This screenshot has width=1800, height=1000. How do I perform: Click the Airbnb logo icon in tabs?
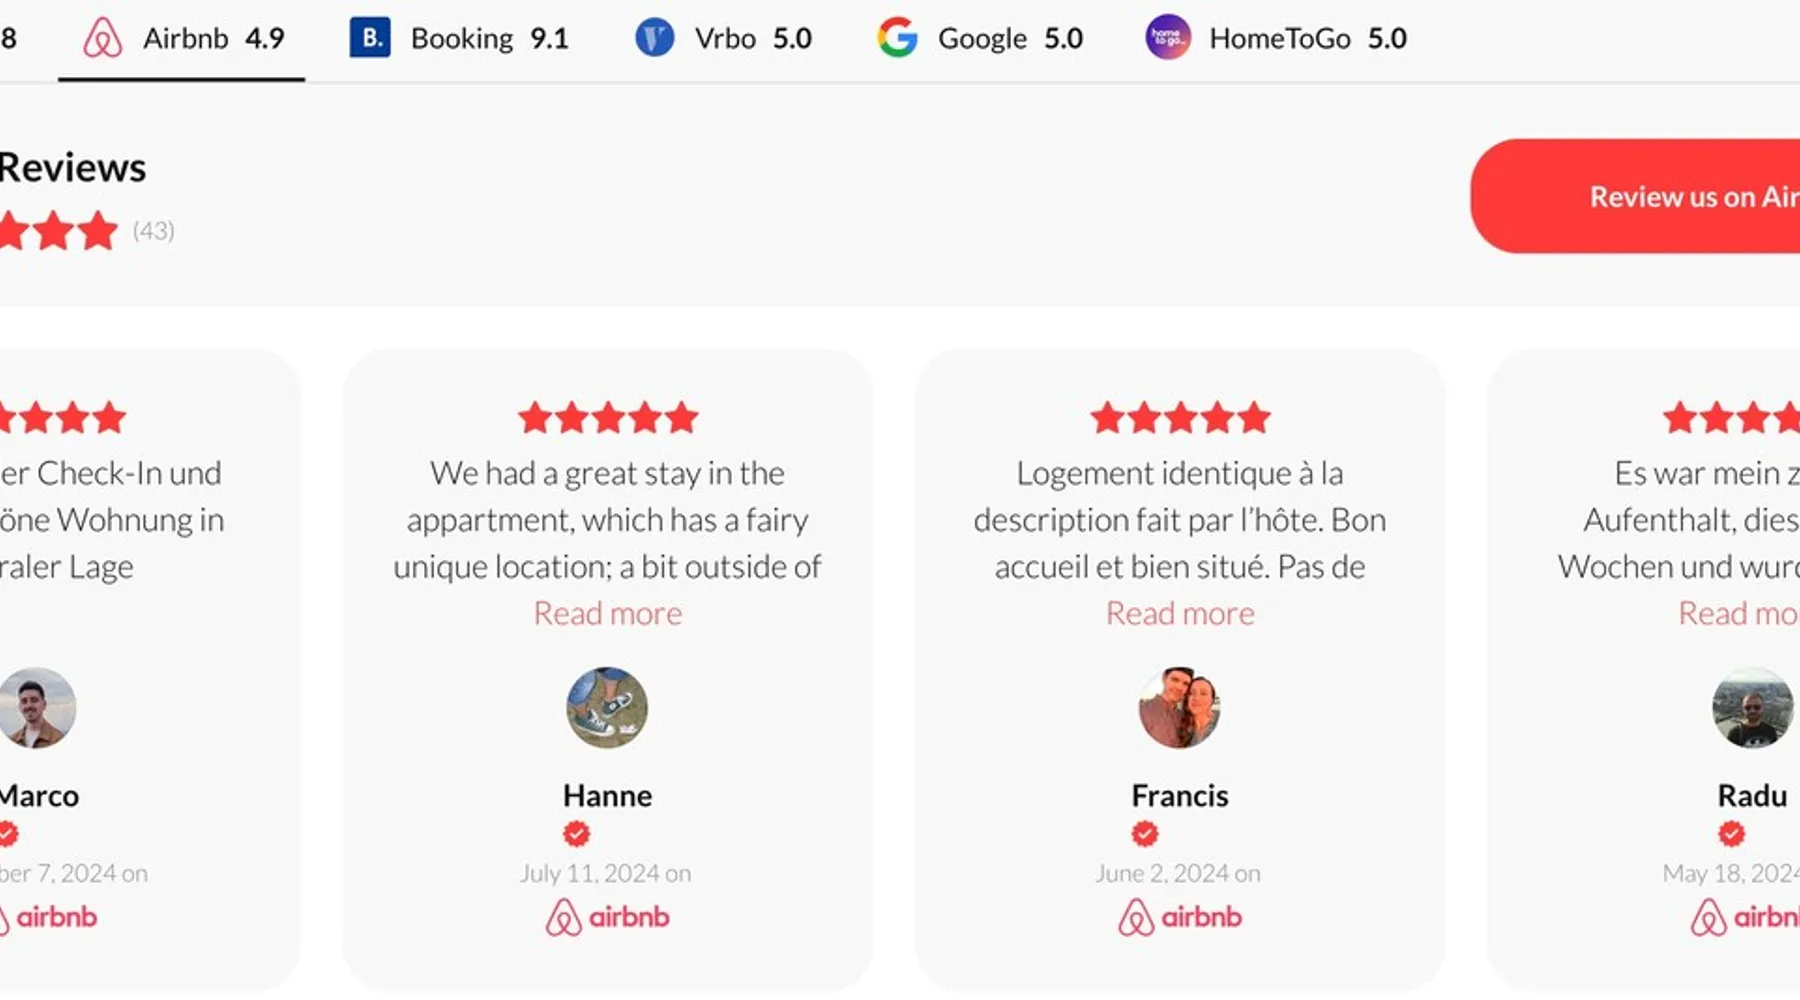[102, 39]
